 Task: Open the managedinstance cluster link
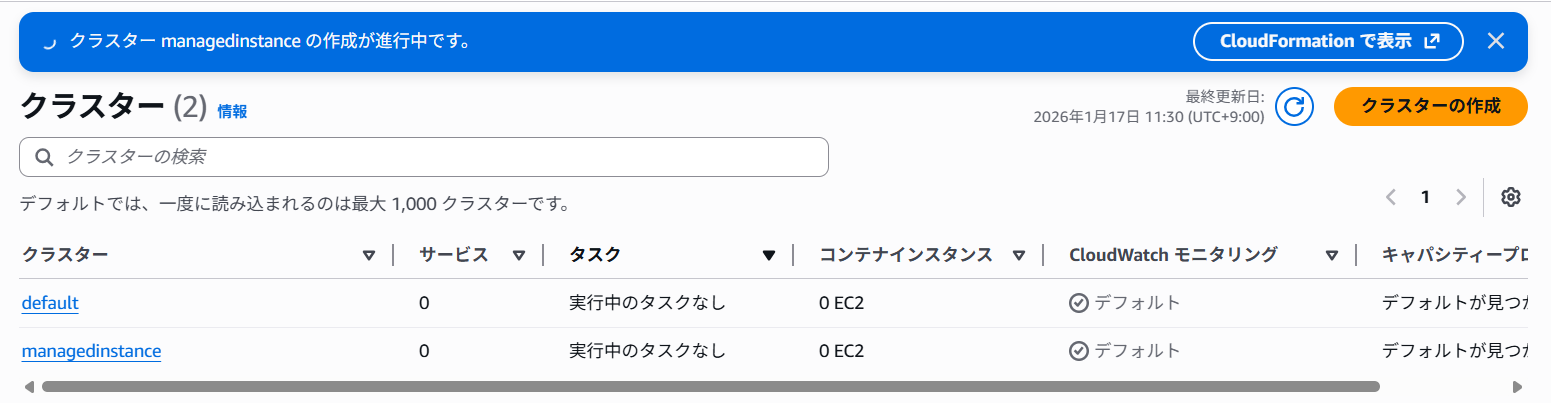pyautogui.click(x=91, y=351)
